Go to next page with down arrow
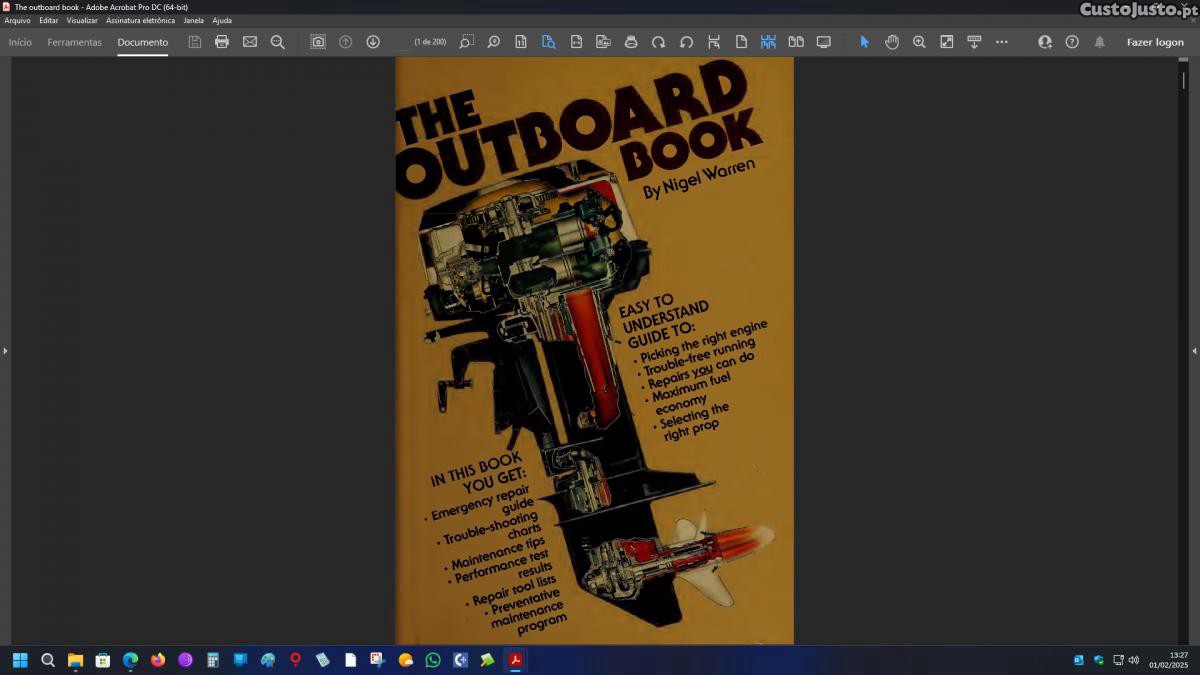This screenshot has width=1200, height=675. tap(373, 42)
